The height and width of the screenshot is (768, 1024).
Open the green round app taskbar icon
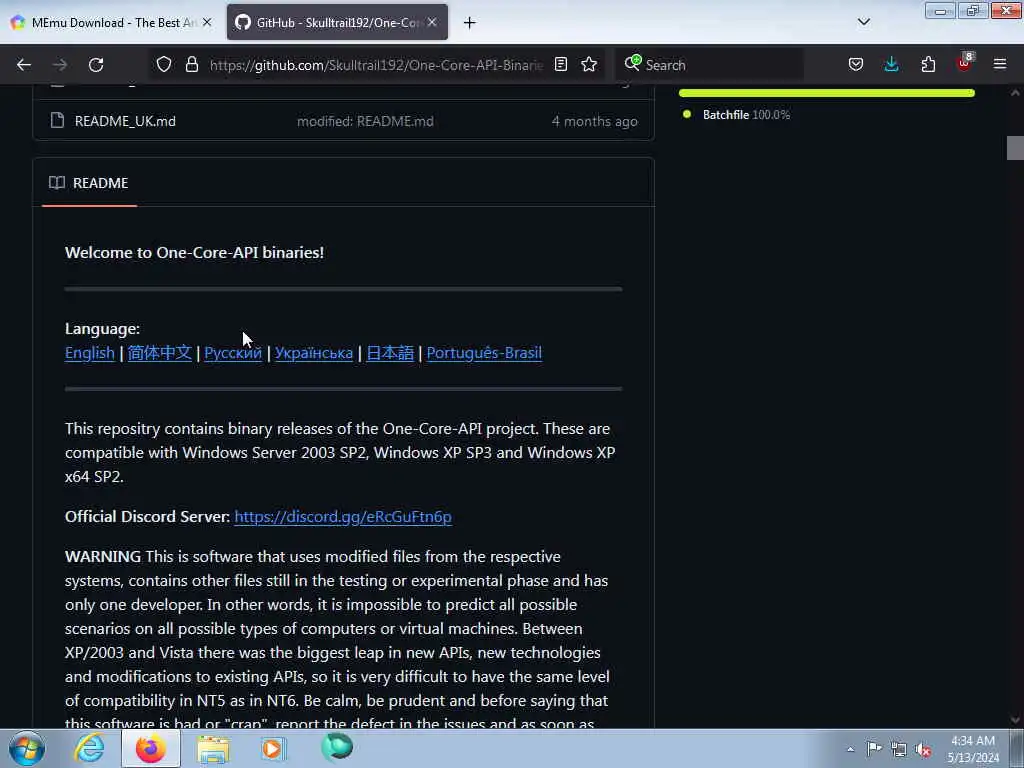click(337, 747)
